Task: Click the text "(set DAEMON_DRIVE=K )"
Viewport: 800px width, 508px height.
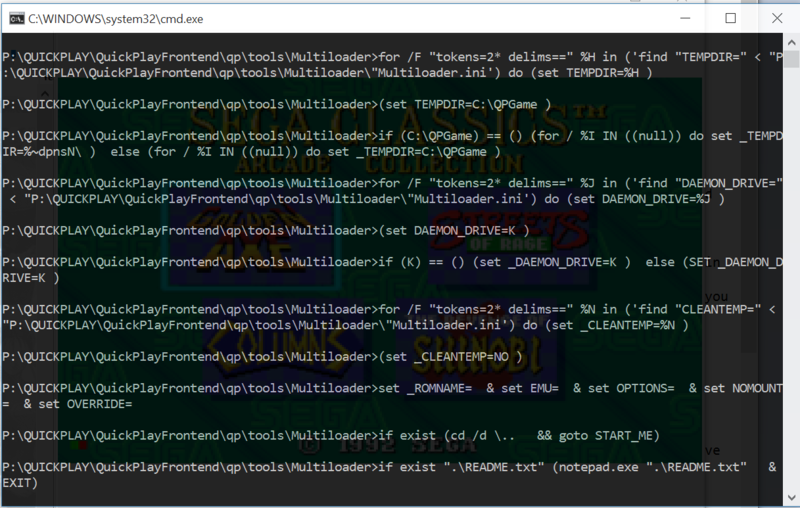Action: click(454, 231)
